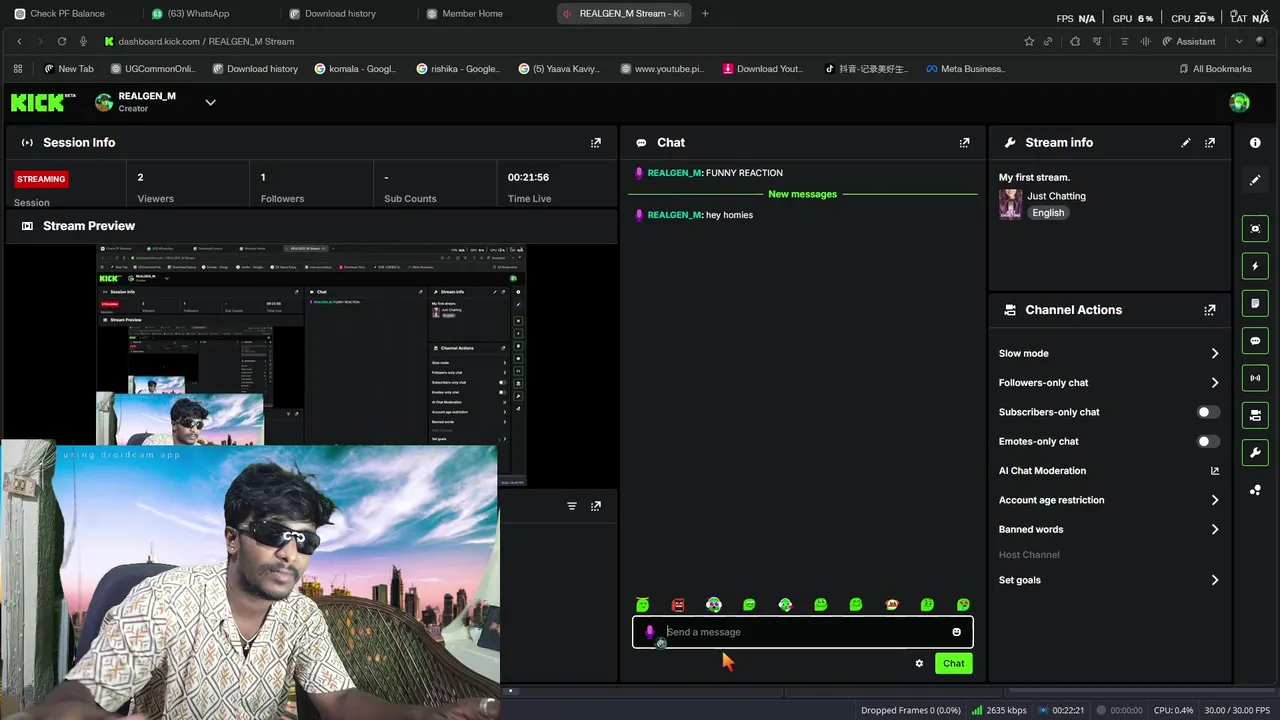The image size is (1280, 720).
Task: Insert the angry red face emote
Action: (678, 605)
